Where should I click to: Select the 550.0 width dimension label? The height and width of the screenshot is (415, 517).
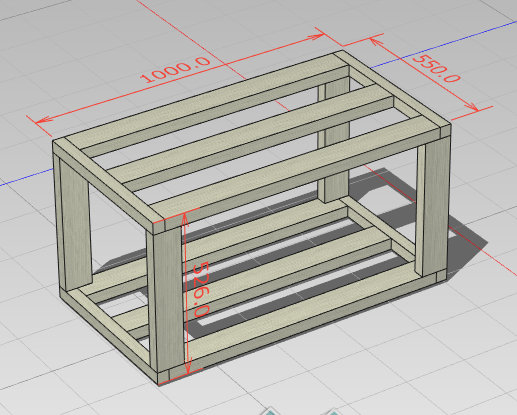436,68
